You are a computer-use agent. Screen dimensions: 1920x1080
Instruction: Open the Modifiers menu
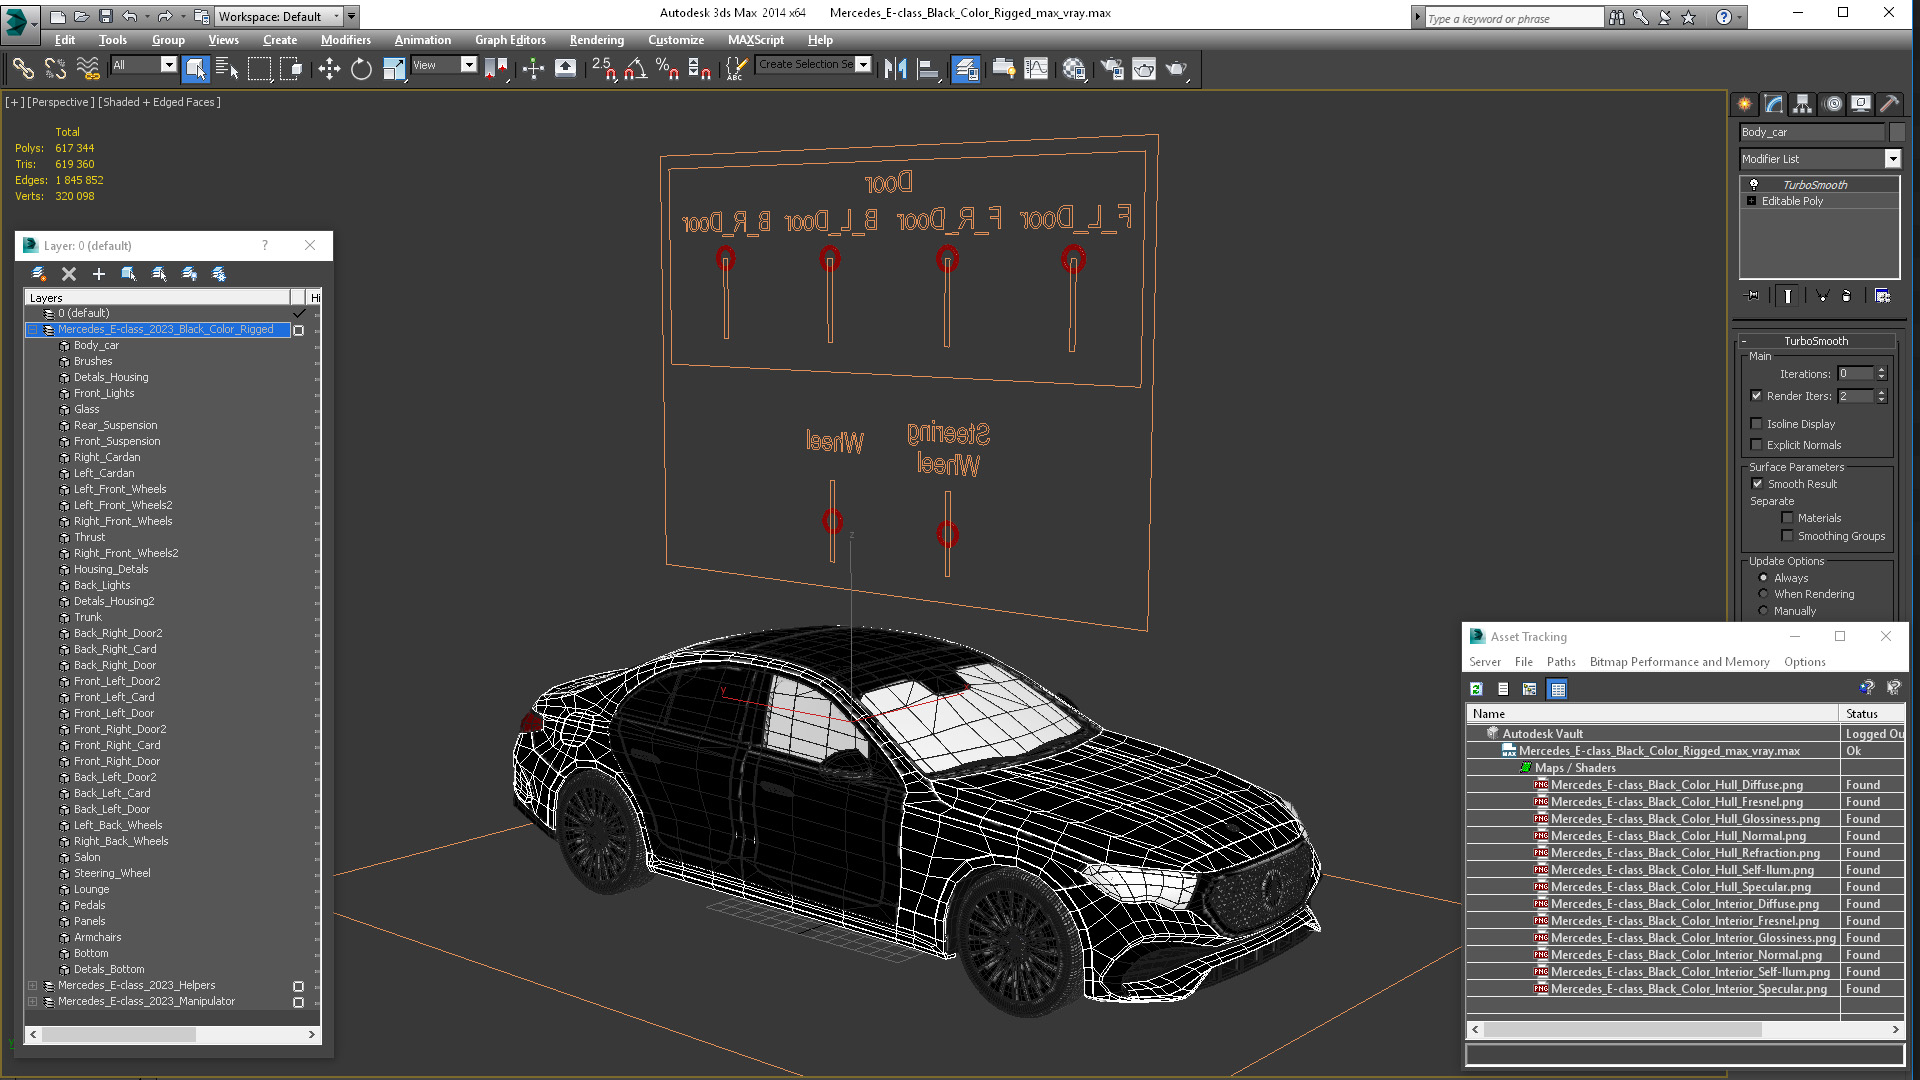(x=346, y=40)
